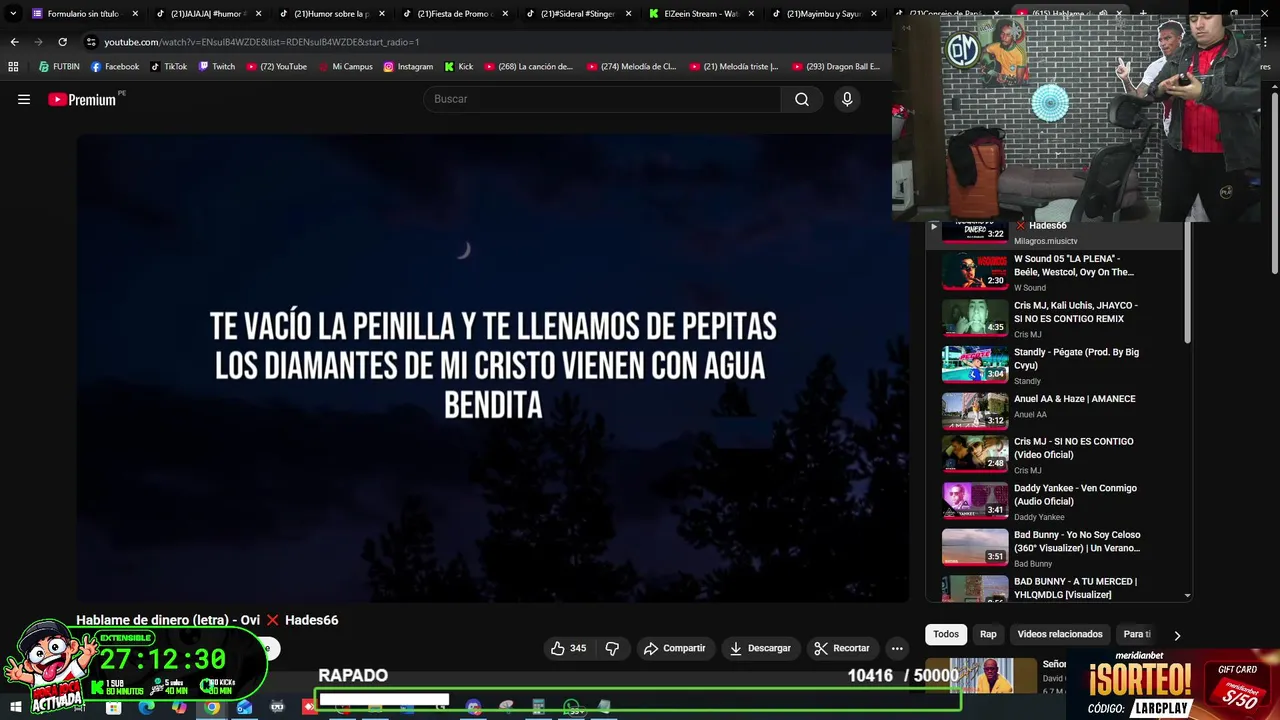Dislike the video with thumbs down

coord(612,648)
